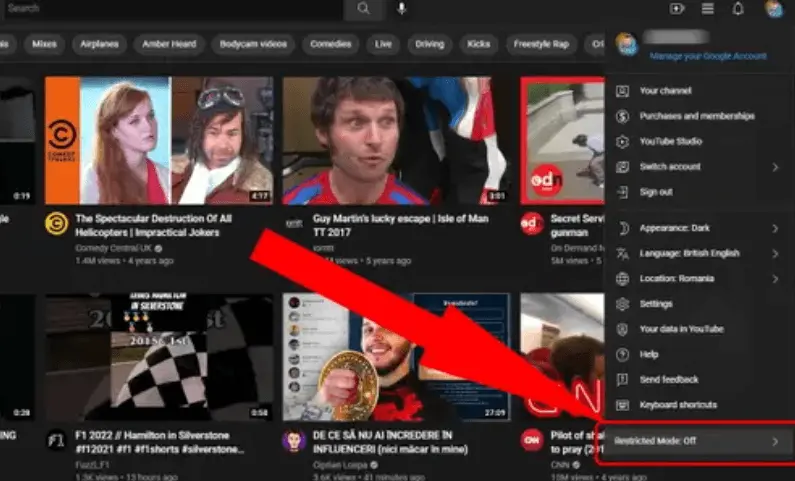Choose Sign out from menu
795x481 pixels.
pyautogui.click(x=700, y=192)
